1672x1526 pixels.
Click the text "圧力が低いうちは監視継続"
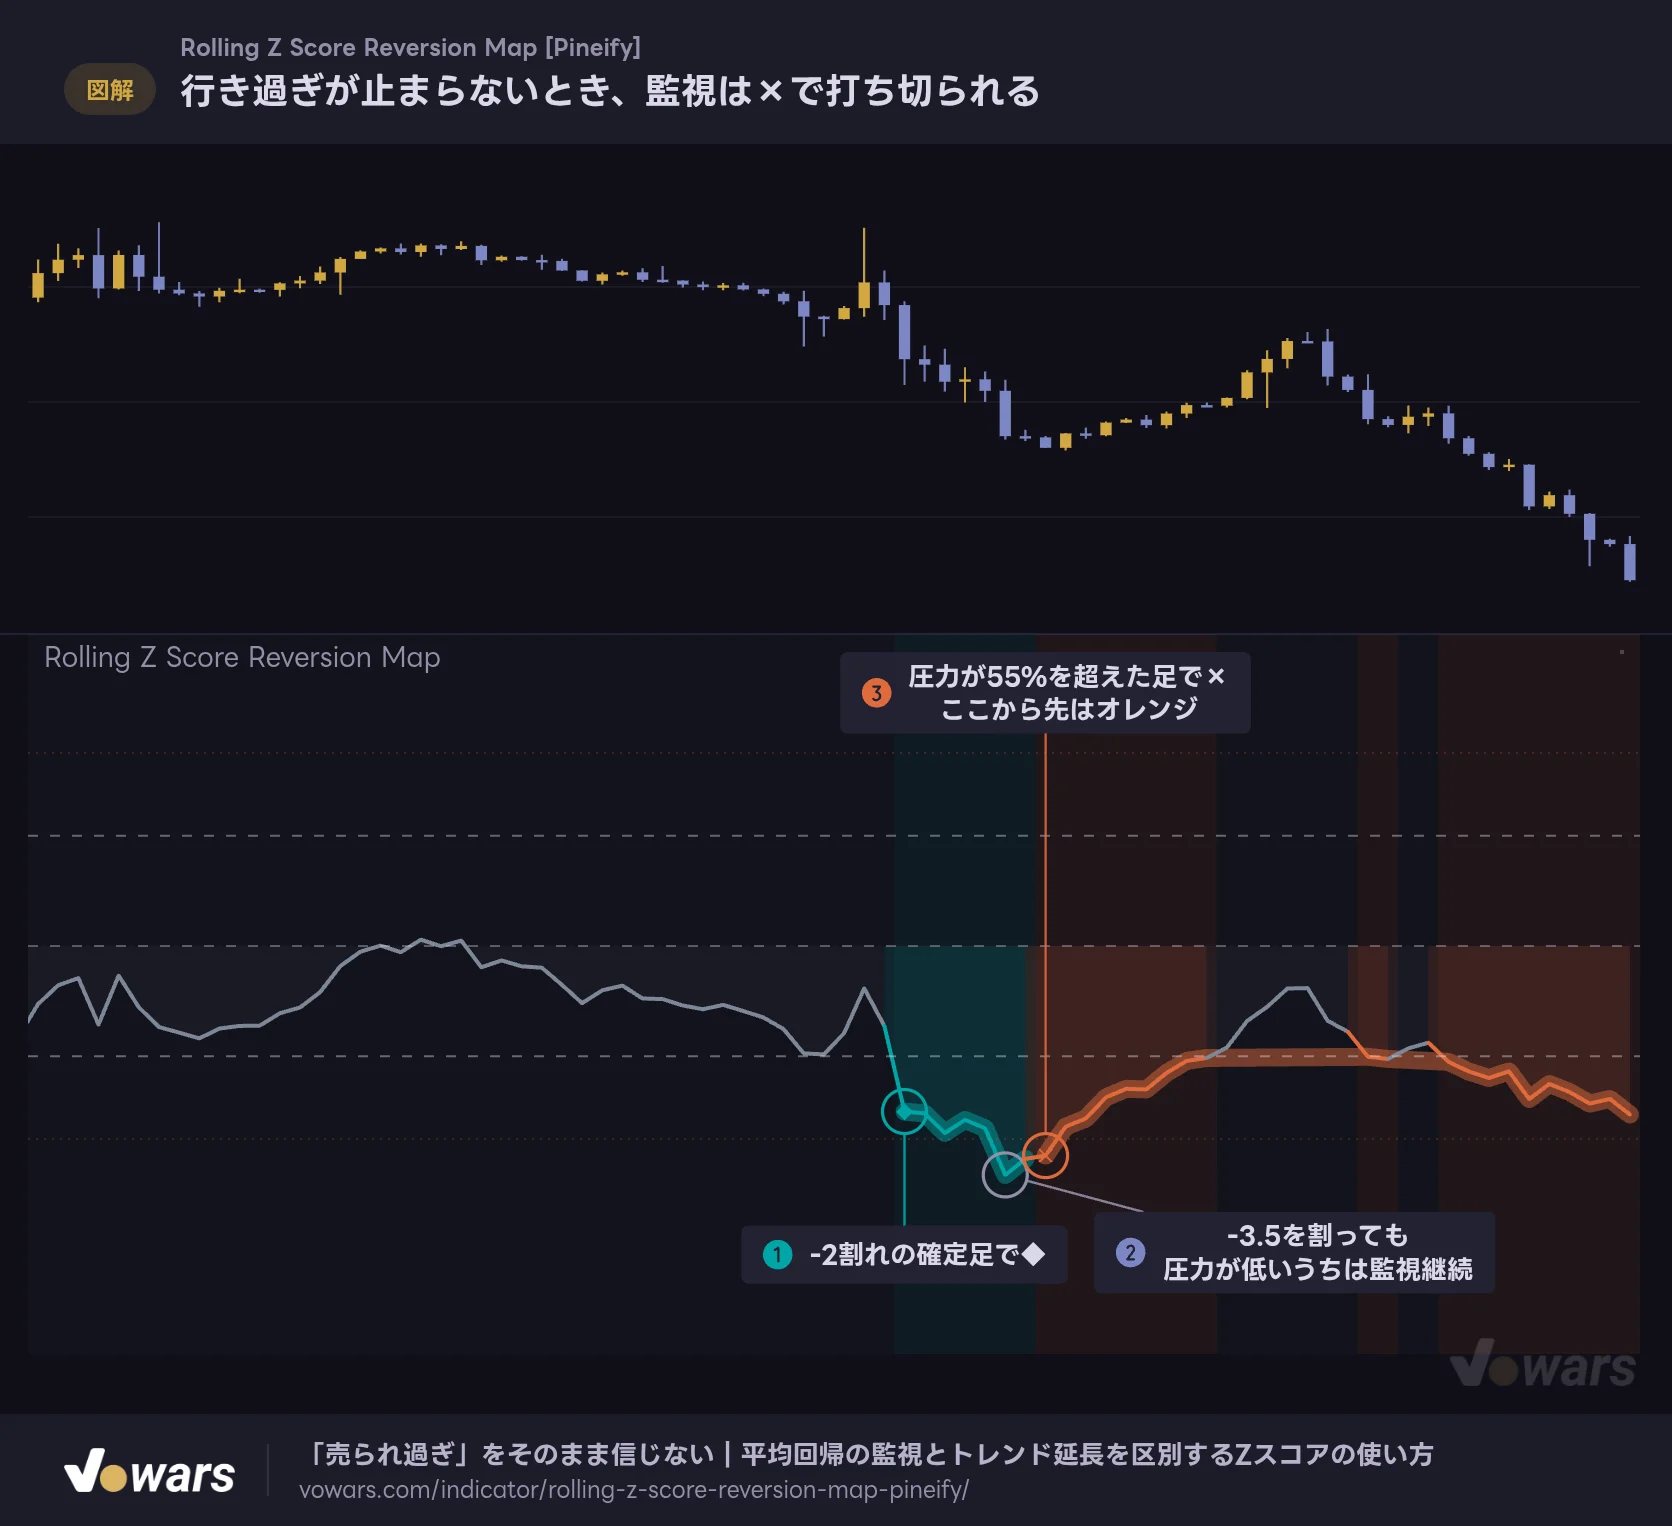tap(1317, 1269)
